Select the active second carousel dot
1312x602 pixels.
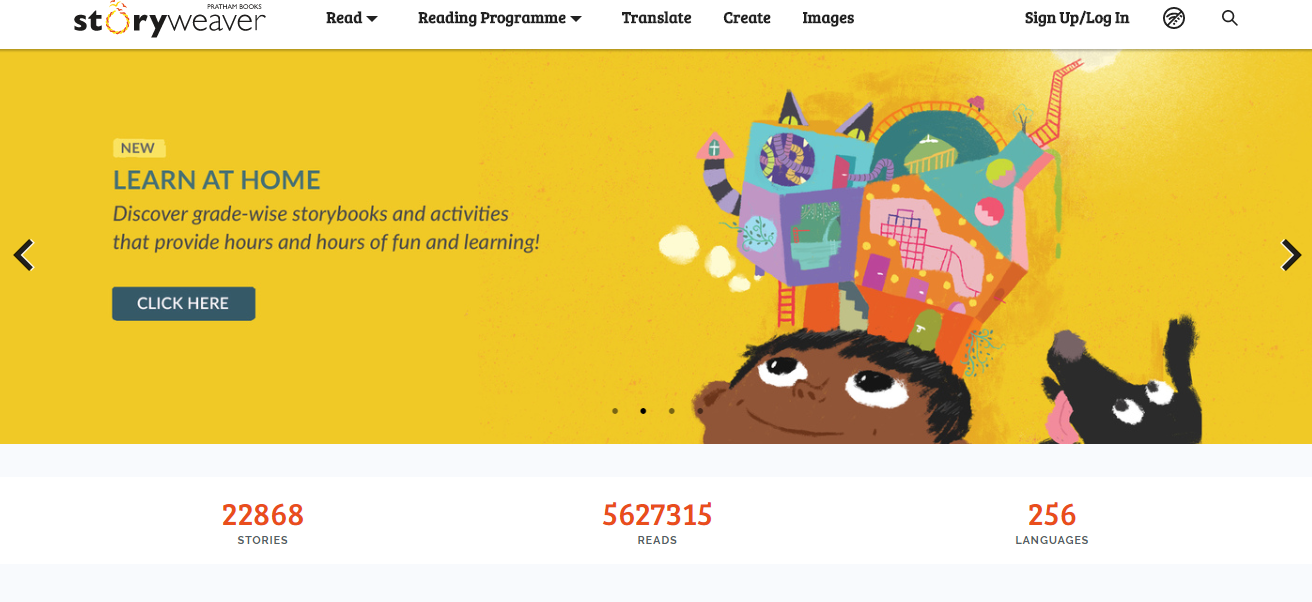[643, 411]
